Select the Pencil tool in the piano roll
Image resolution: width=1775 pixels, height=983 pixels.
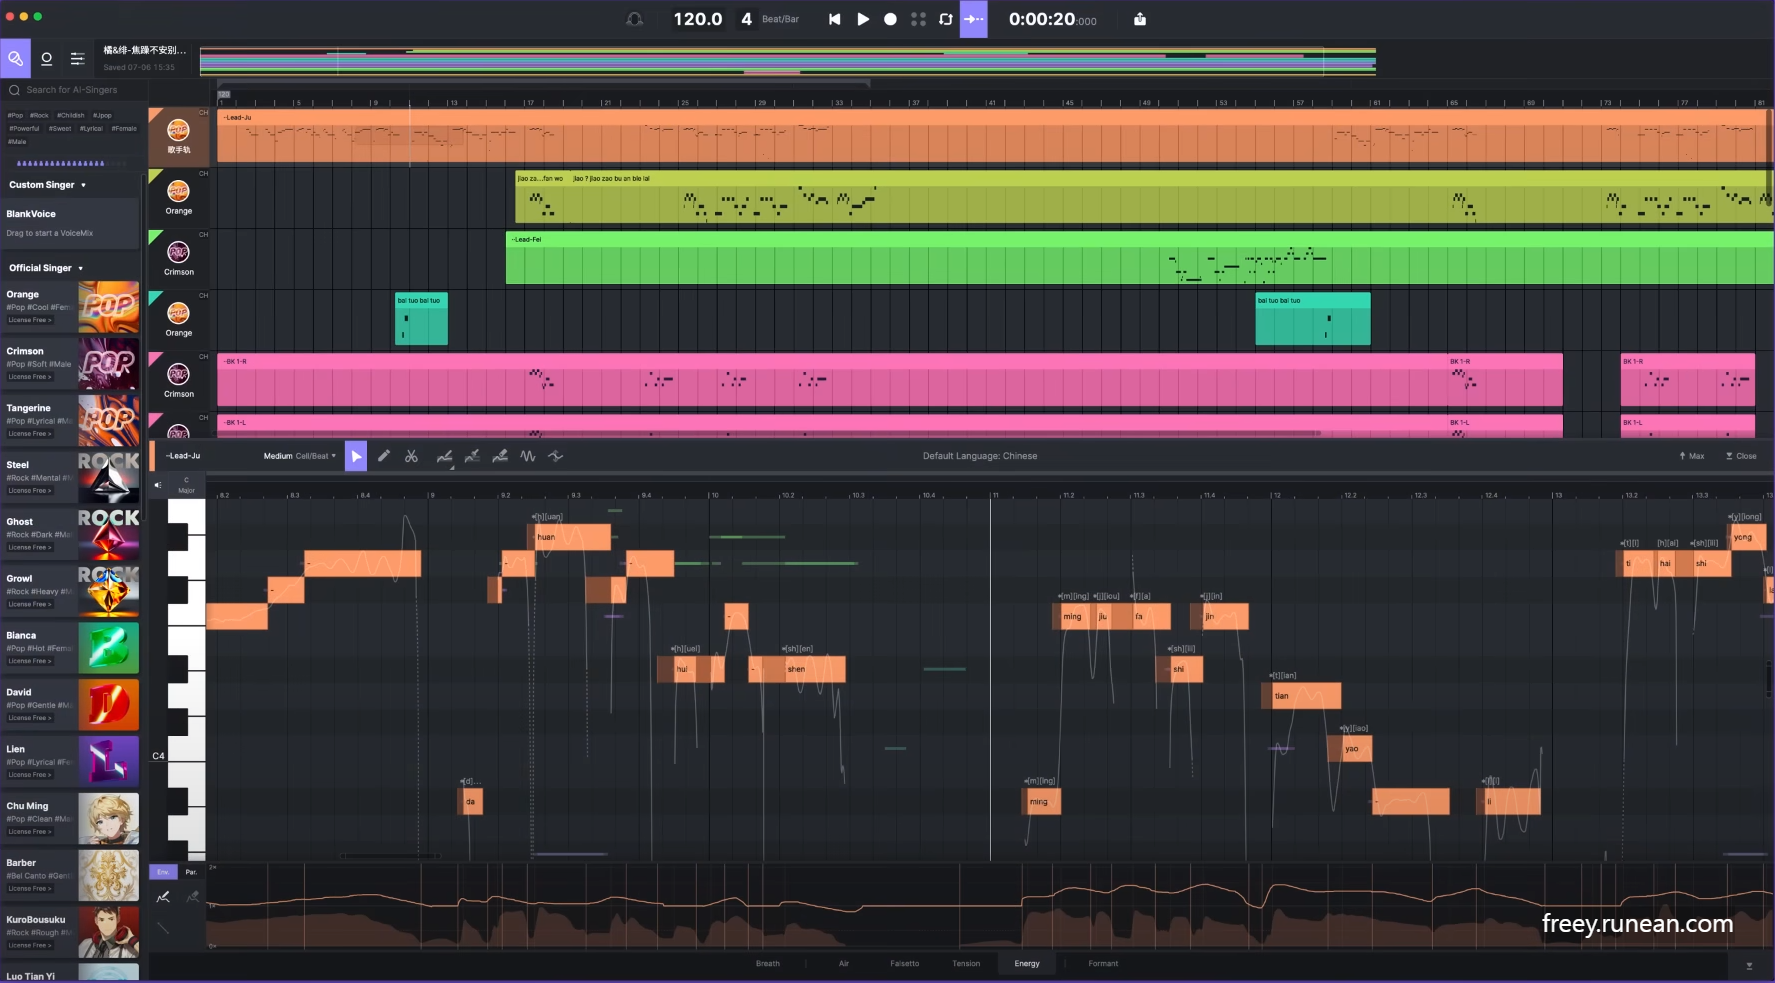384,456
